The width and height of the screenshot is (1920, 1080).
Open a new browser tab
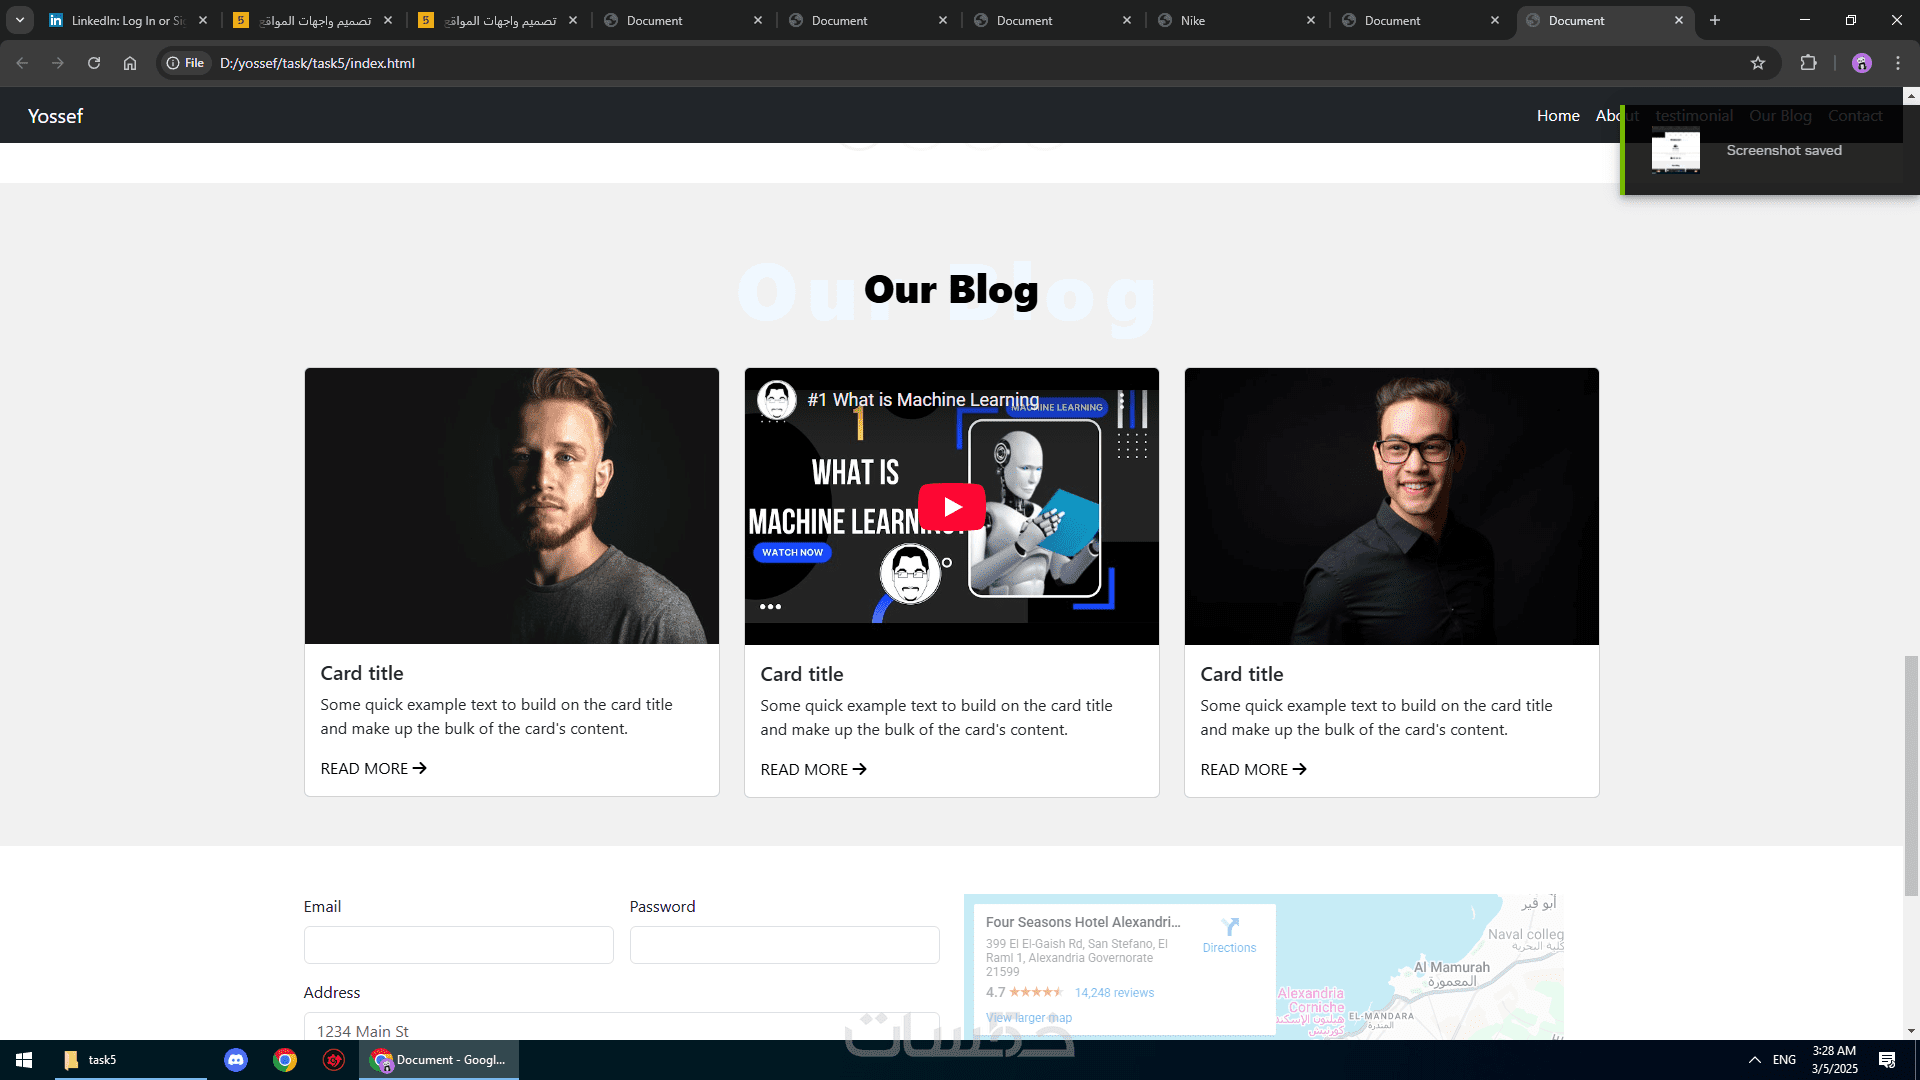coord(1715,20)
